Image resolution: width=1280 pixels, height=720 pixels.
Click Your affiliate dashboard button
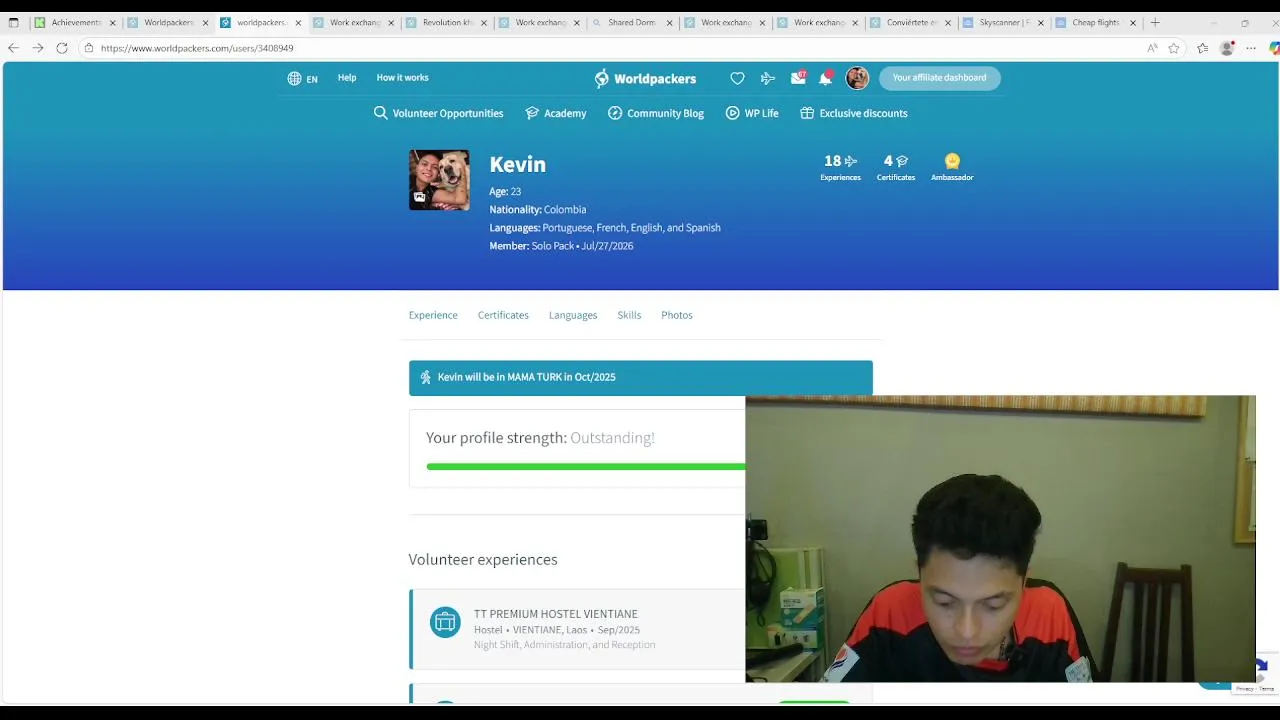[939, 78]
